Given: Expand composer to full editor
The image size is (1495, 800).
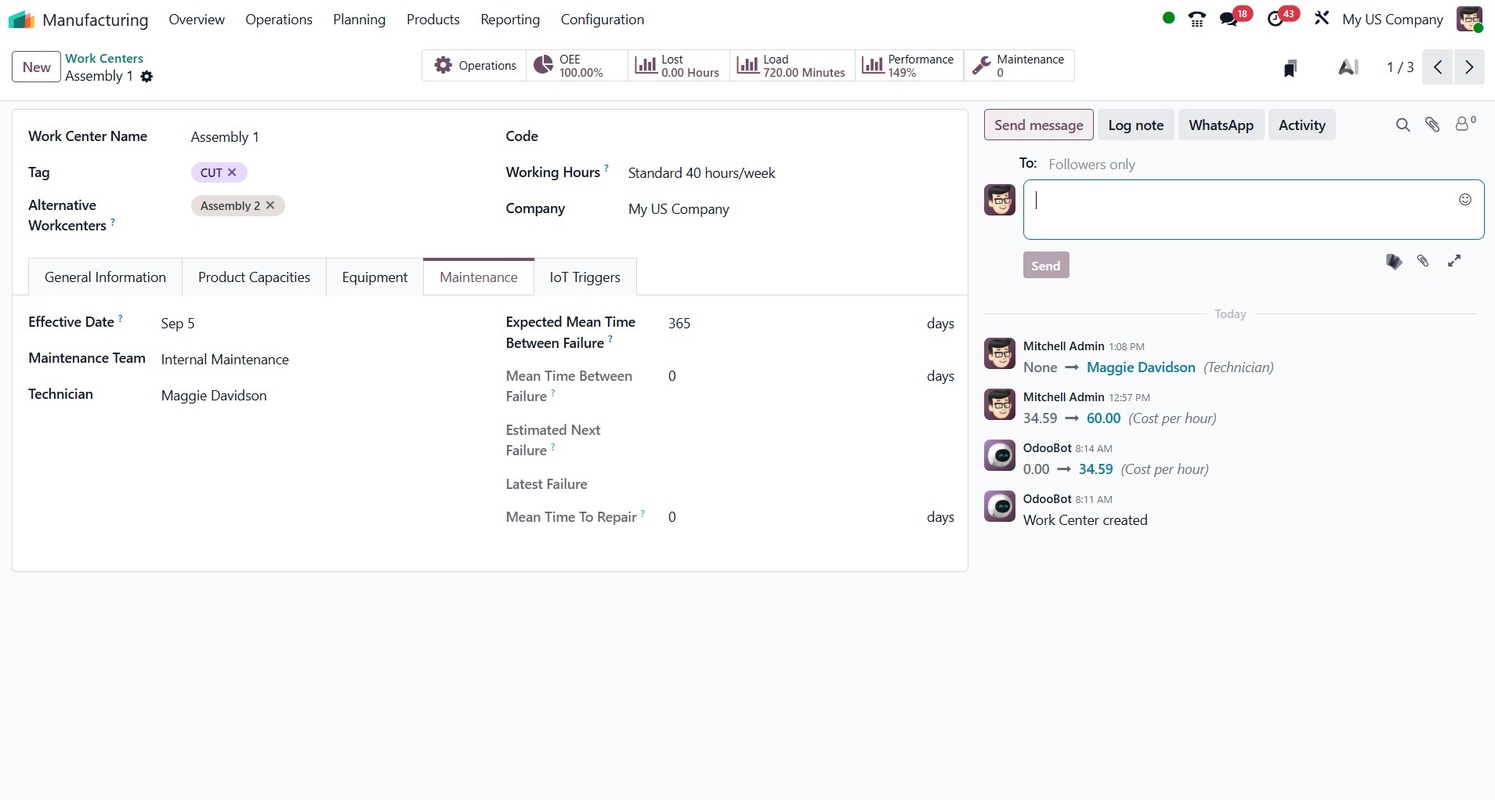Looking at the screenshot, I should click(1454, 261).
